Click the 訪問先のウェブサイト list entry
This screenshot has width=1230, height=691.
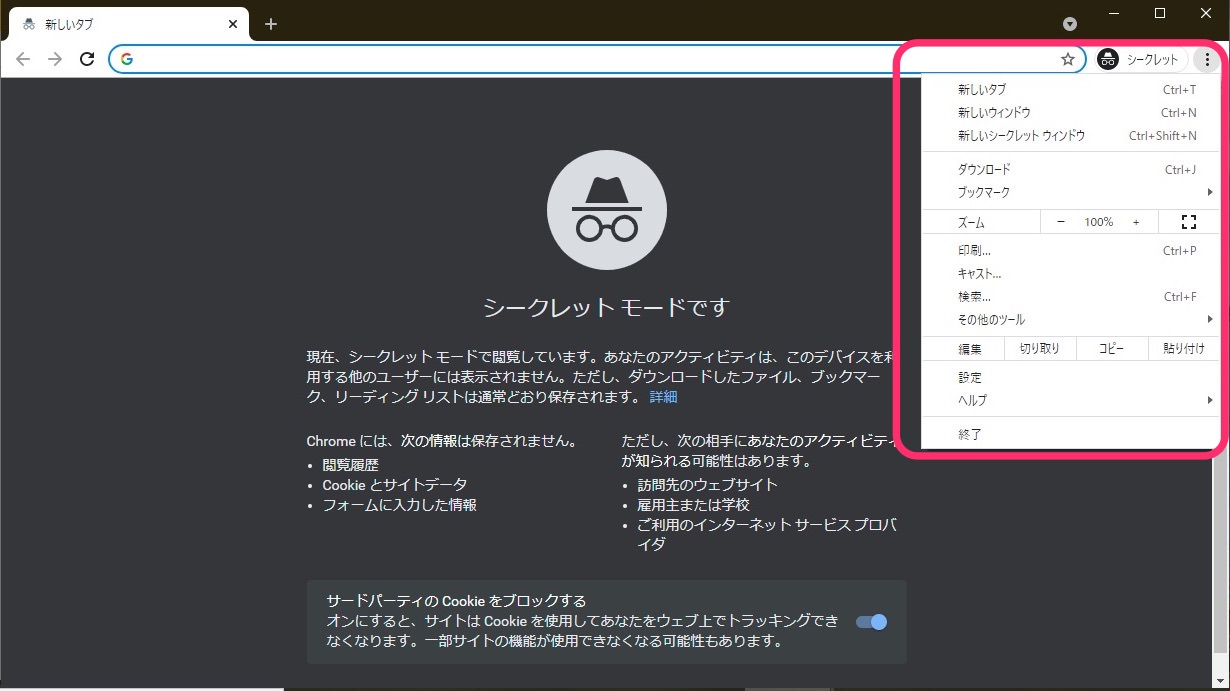[707, 485]
